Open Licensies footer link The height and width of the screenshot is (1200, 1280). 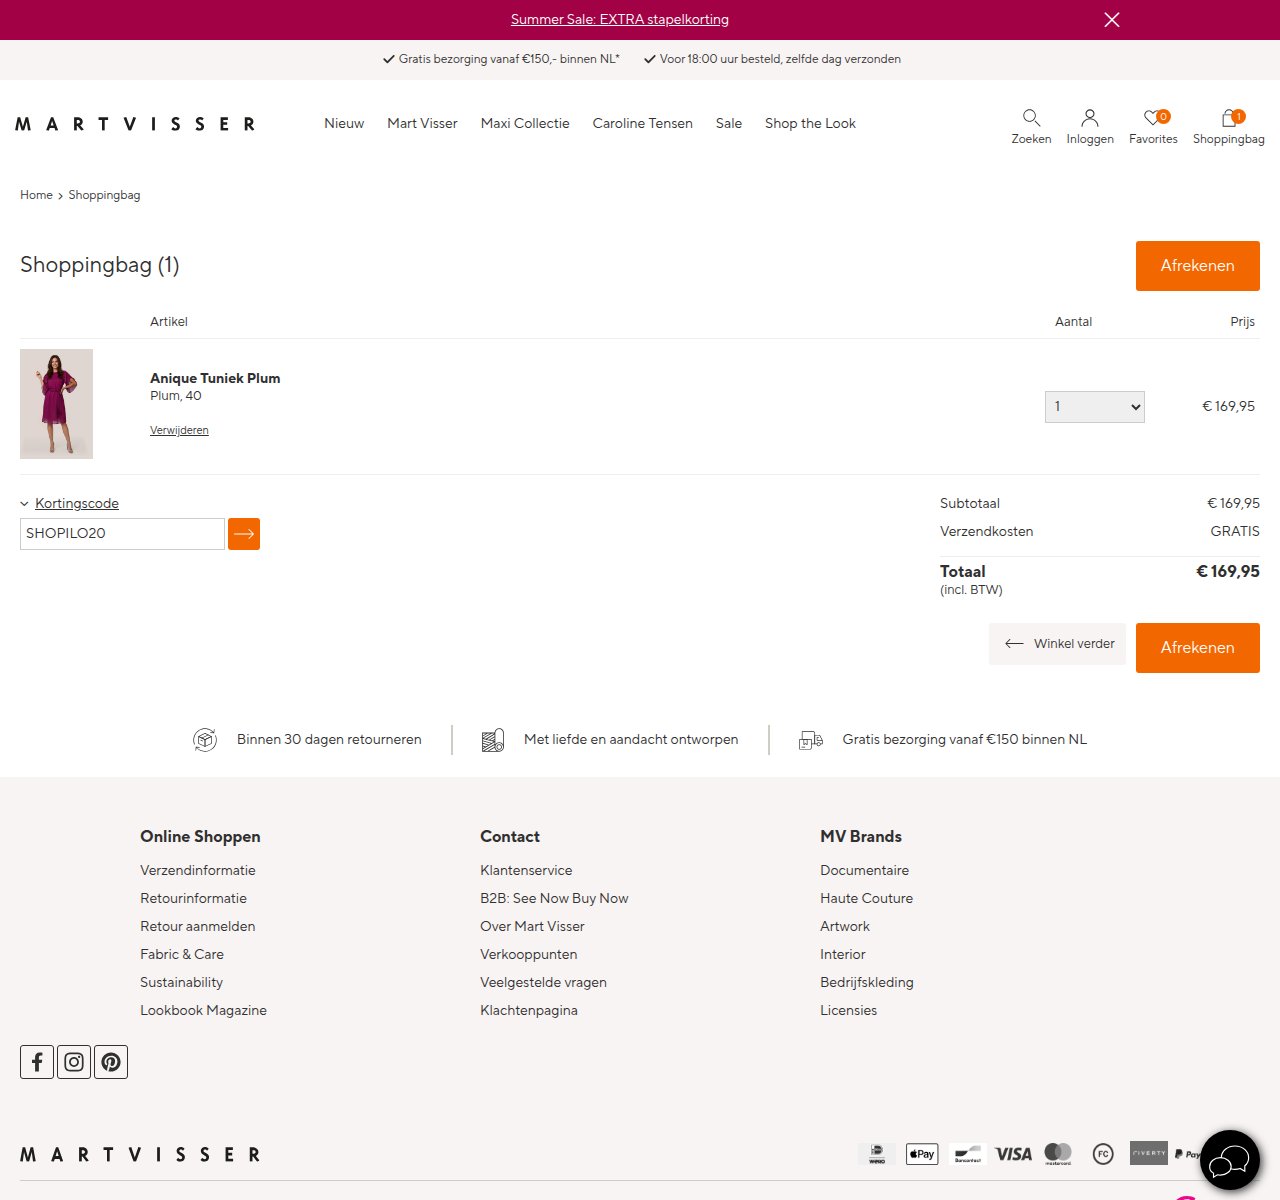pyautogui.click(x=848, y=1010)
